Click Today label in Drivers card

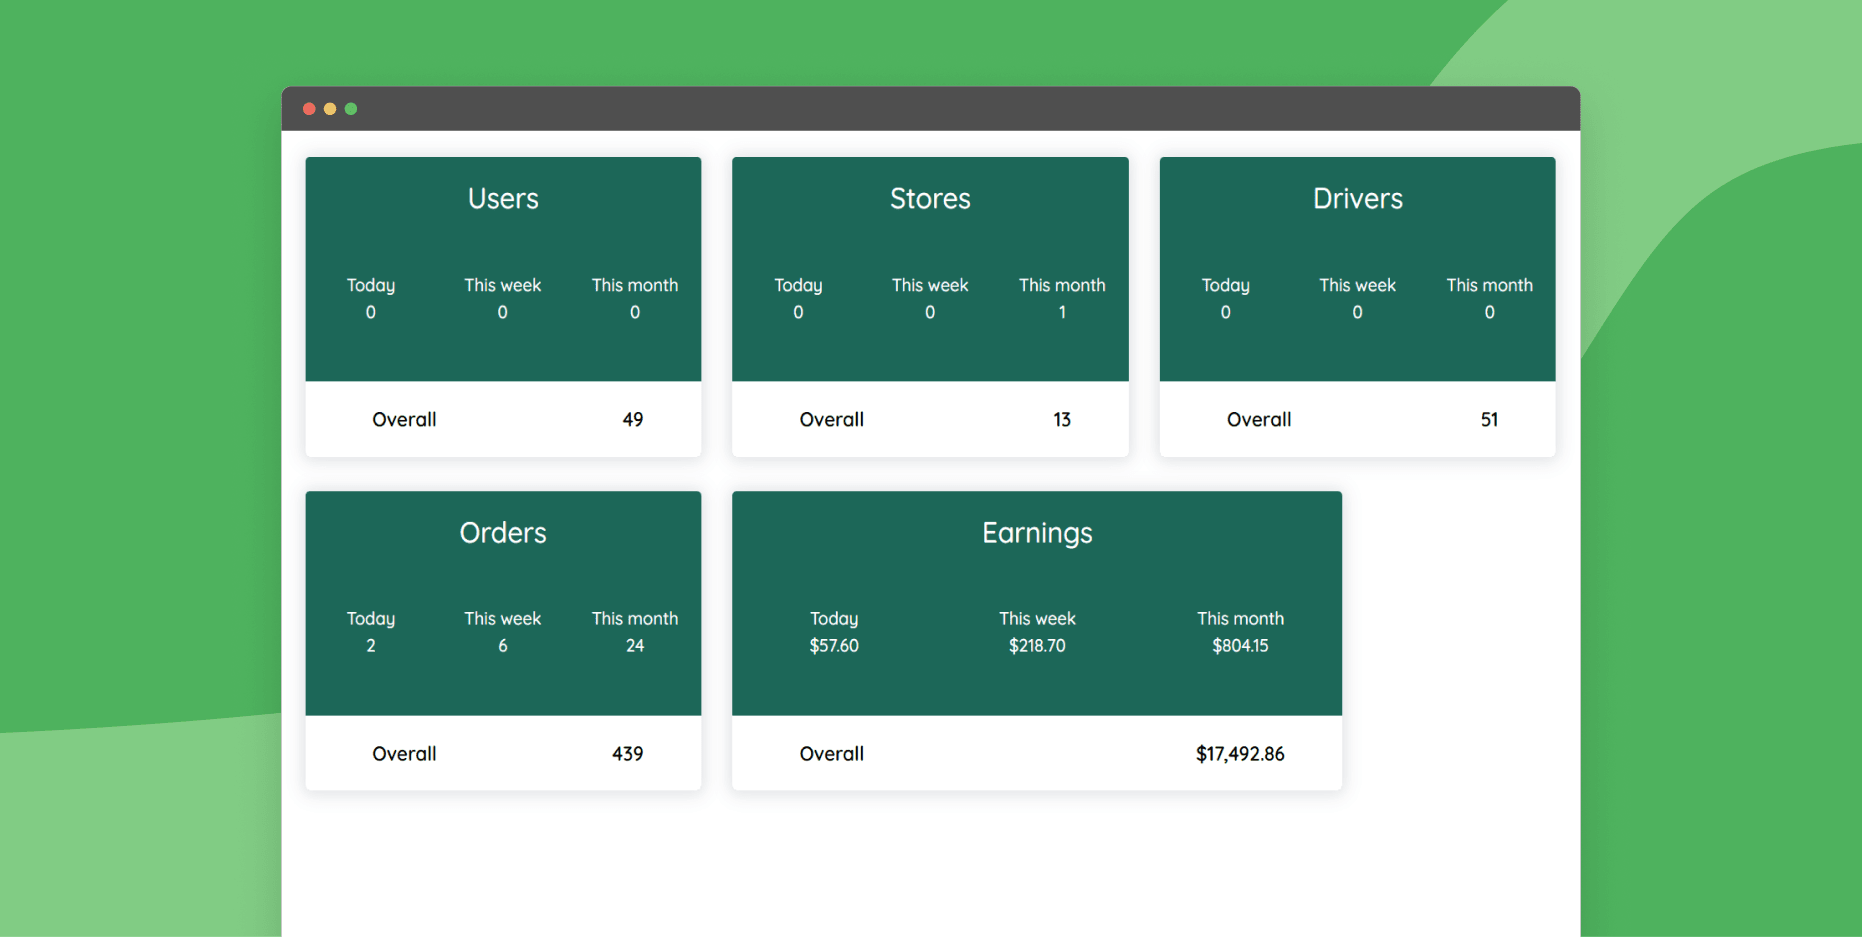[x=1226, y=286]
